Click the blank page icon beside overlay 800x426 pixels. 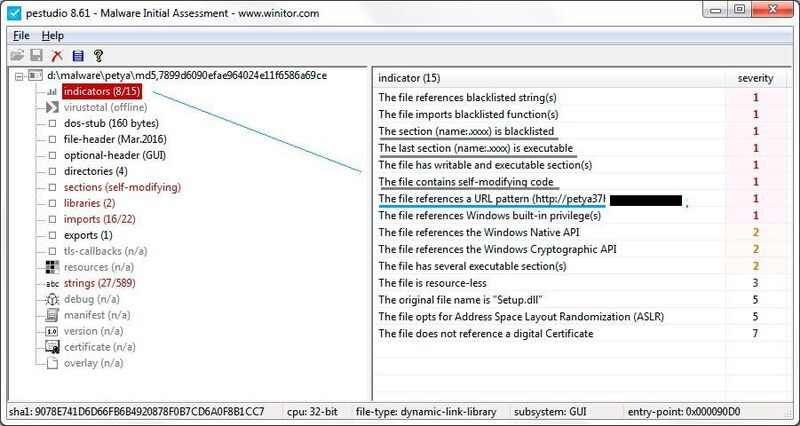pyautogui.click(x=52, y=363)
